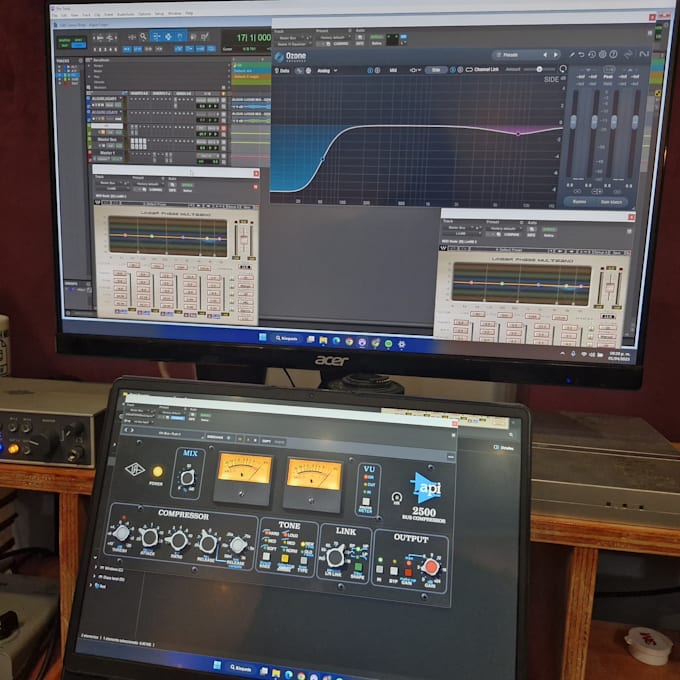Viewport: 680px width, 680px height.
Task: Open the Ozone stereo mode dropdown
Action: point(416,70)
